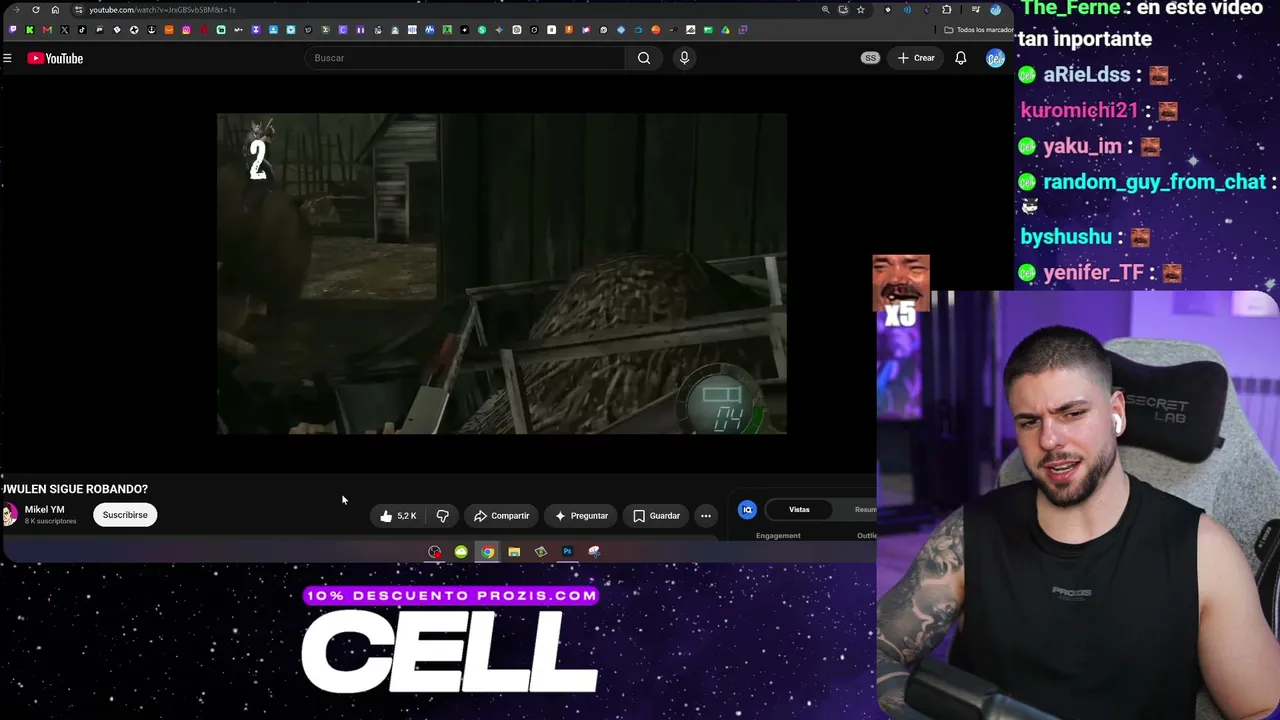The image size is (1280, 720).
Task: Subscribe with the Suscribirse button
Action: [x=125, y=515]
